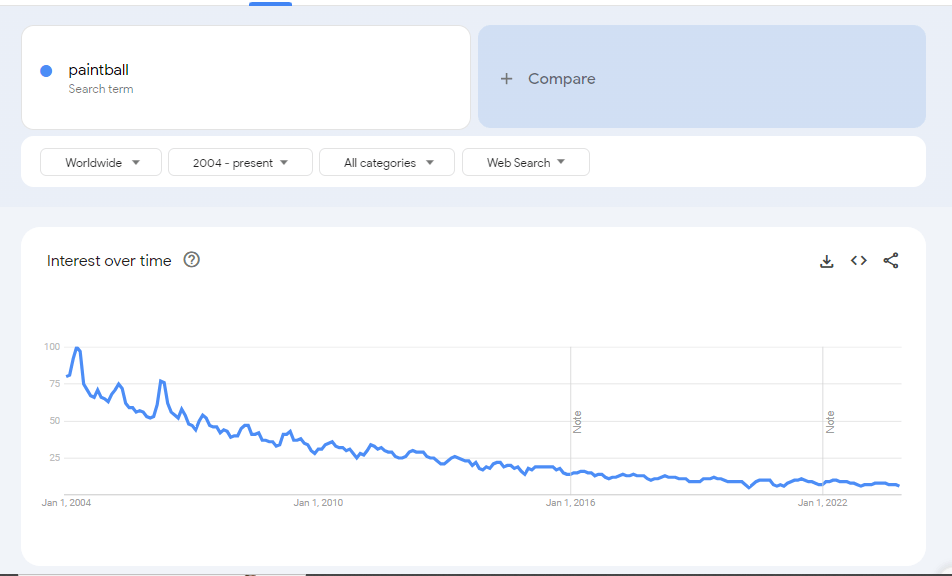
Task: Click the embed code icon in the chart panel
Action: [858, 260]
